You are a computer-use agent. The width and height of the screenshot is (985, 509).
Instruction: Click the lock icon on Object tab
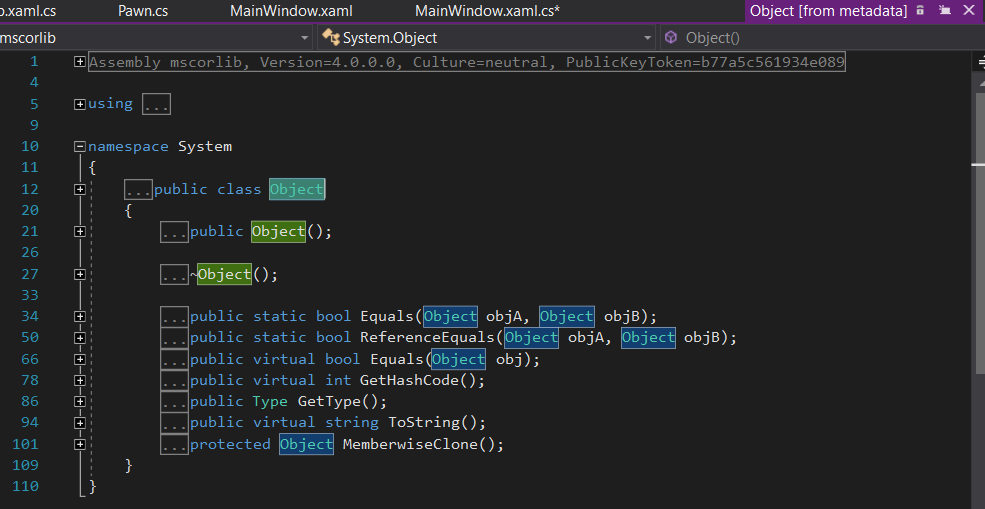(919, 11)
